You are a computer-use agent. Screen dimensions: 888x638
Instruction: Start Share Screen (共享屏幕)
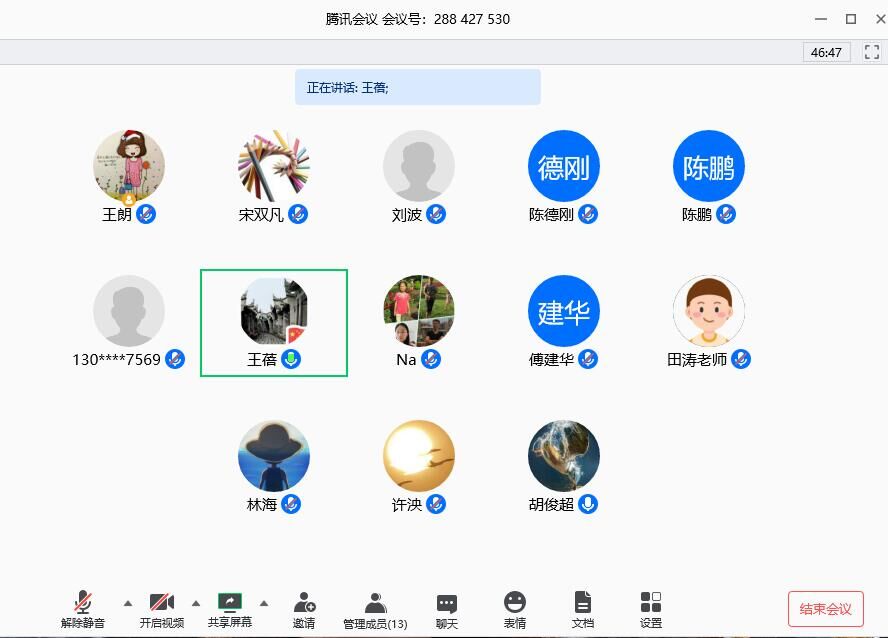tap(230, 608)
